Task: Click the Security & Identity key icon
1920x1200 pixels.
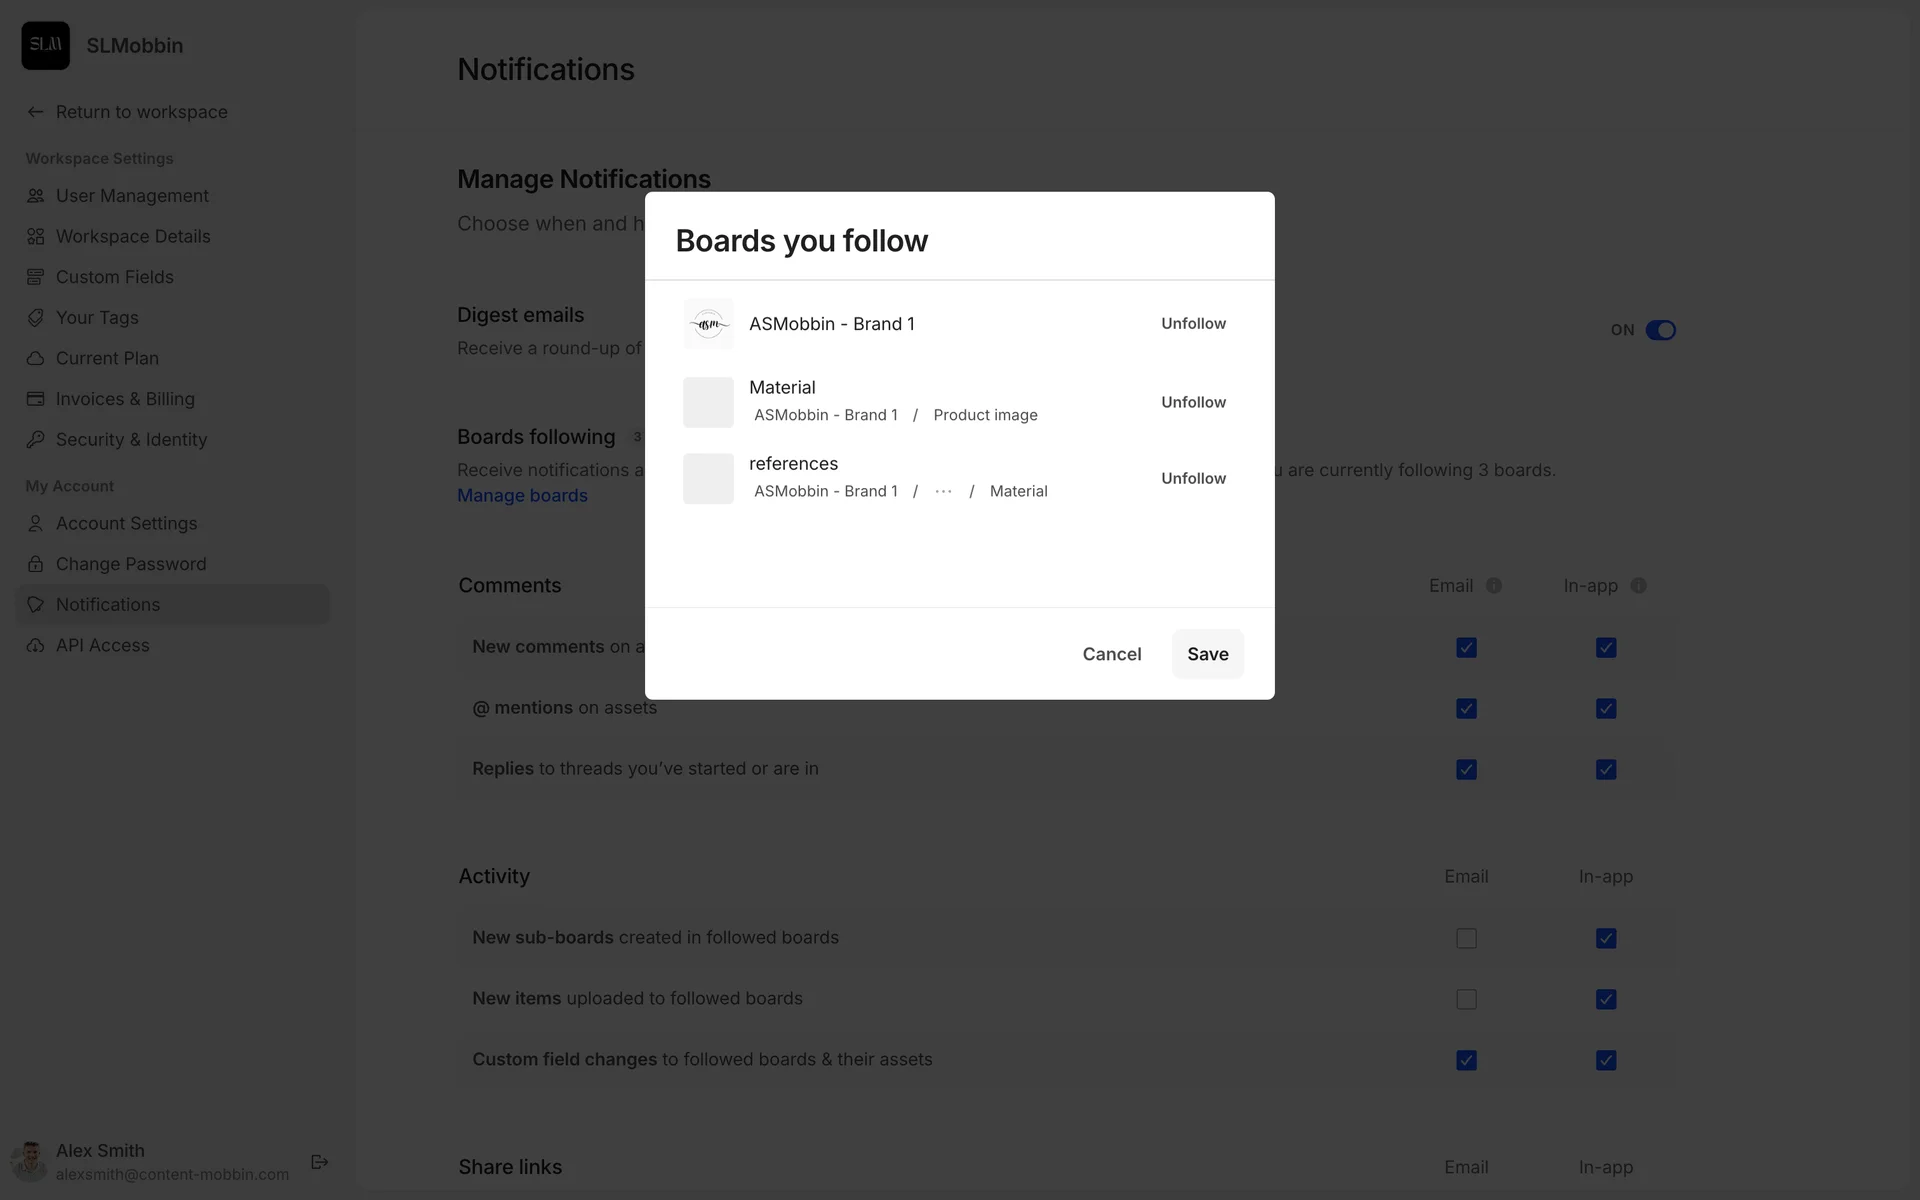Action: 36,440
